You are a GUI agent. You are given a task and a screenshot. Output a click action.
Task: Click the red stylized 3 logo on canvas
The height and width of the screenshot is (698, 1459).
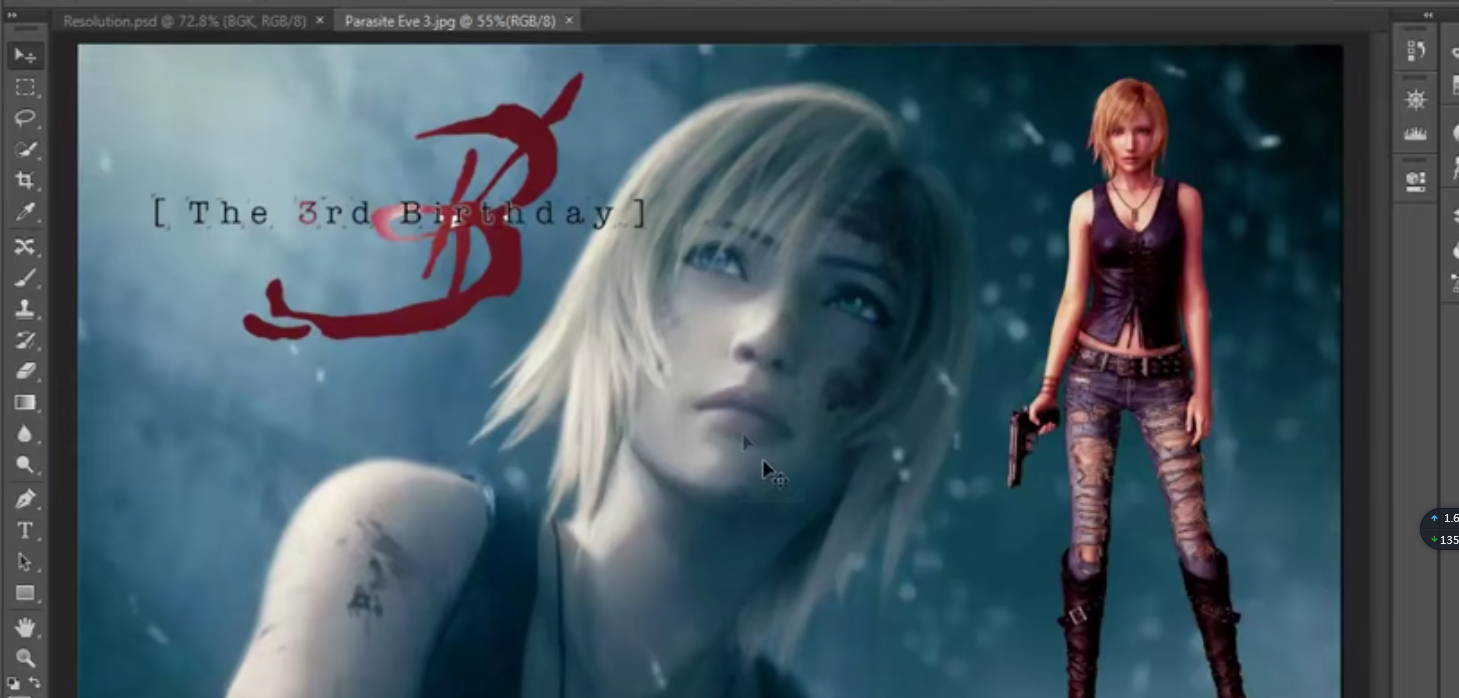[x=412, y=208]
